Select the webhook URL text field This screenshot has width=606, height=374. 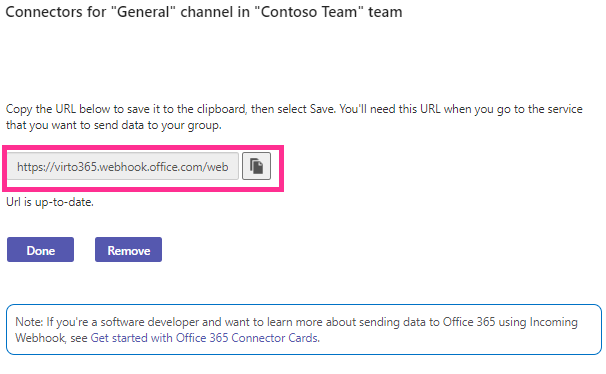tap(123, 166)
